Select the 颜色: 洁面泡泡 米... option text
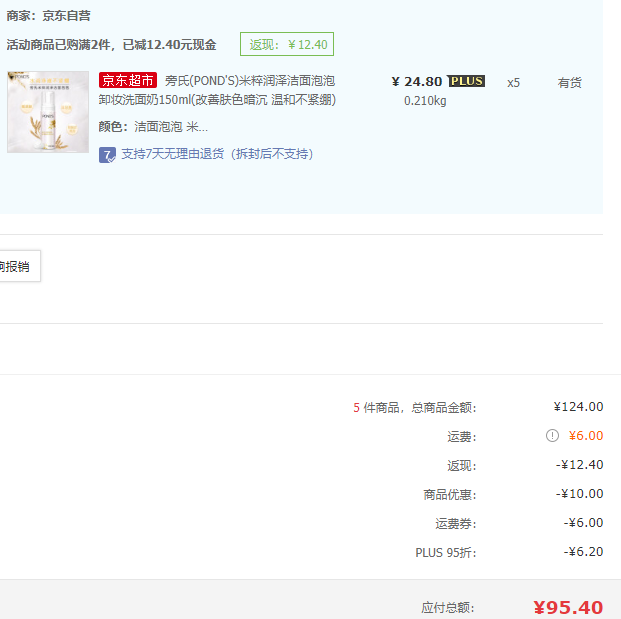The image size is (621, 619). [153, 127]
